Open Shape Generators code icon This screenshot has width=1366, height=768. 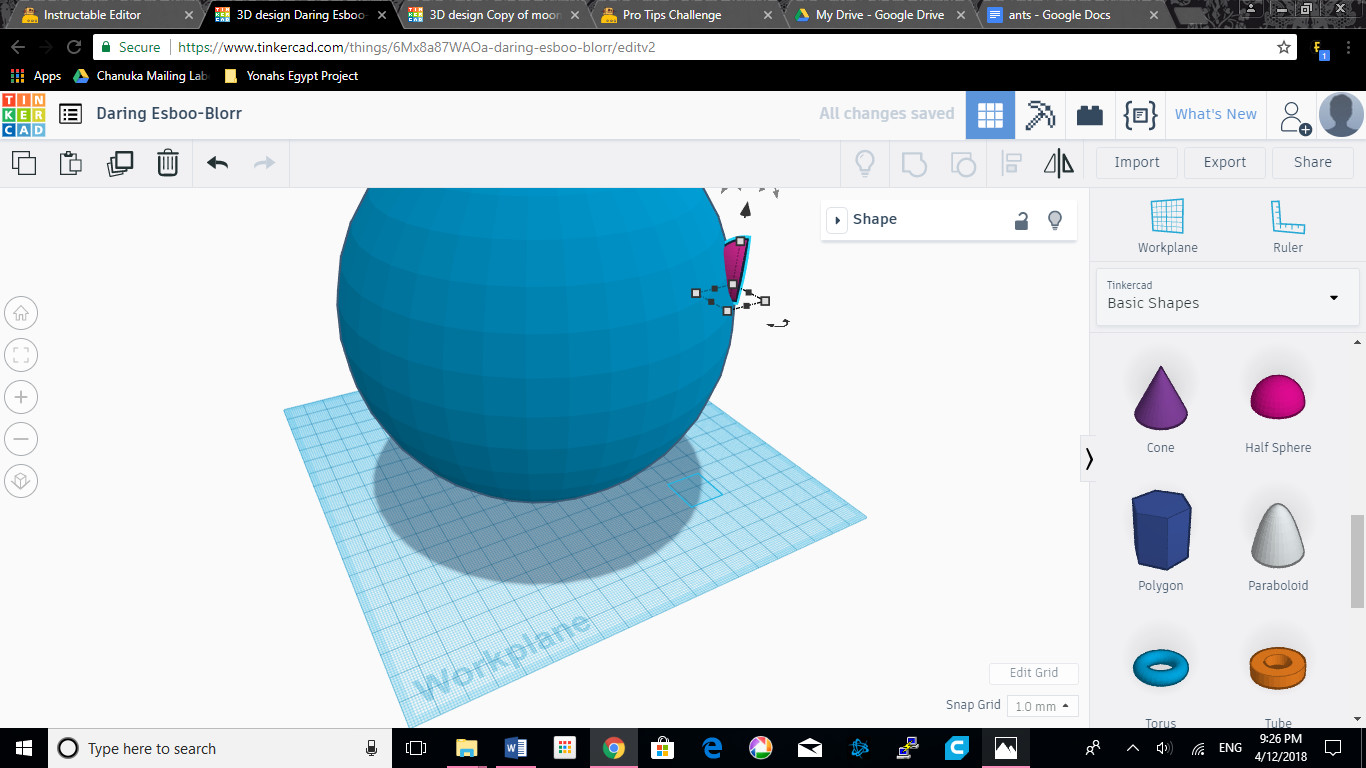pyautogui.click(x=1140, y=115)
